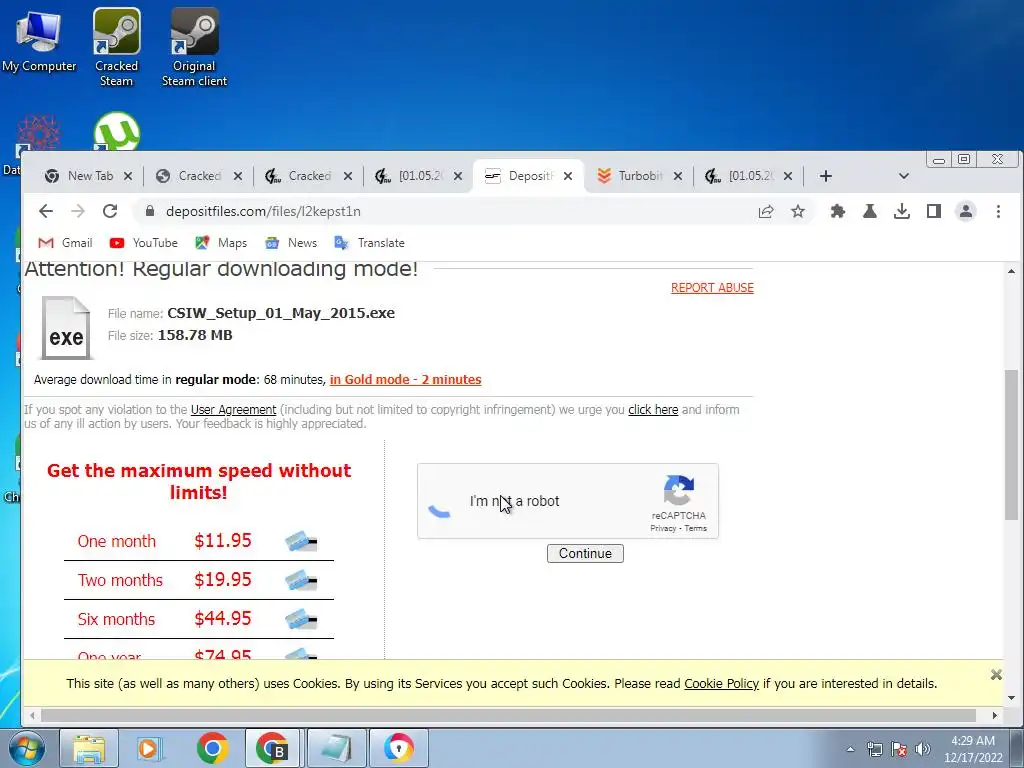The height and width of the screenshot is (768, 1024).
Task: Bookmark this page with the star icon
Action: (798, 211)
